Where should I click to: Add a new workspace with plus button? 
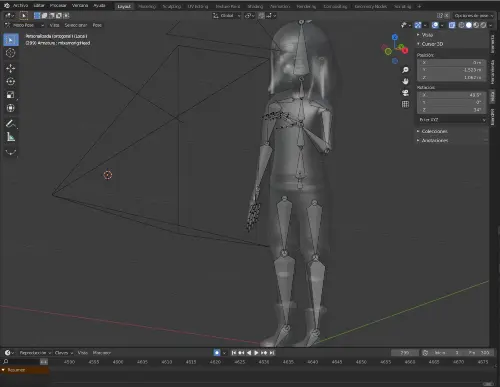pyautogui.click(x=419, y=6)
